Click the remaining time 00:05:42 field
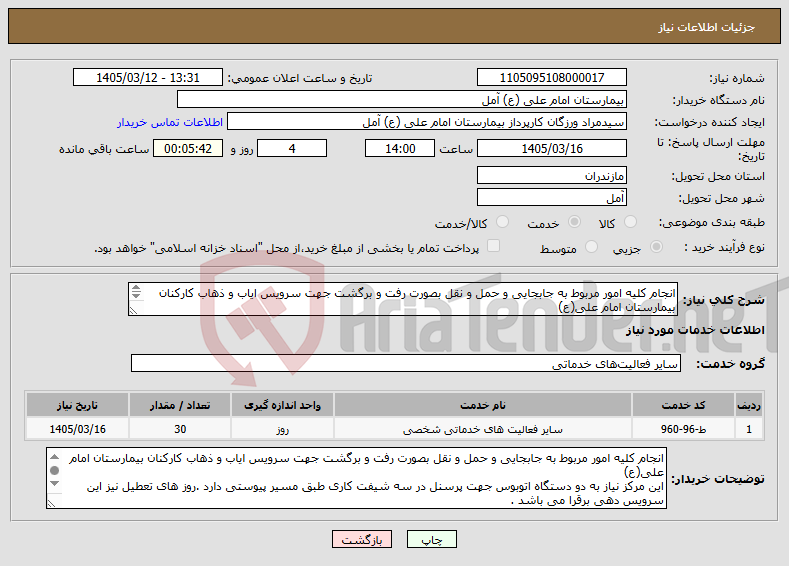Viewport: 789px width, 566px height. 188,148
